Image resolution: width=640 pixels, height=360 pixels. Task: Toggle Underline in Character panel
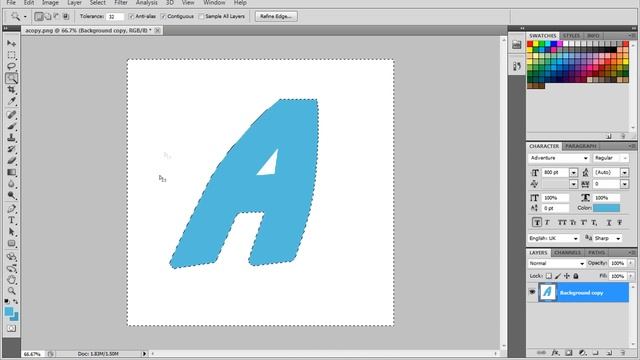[609, 222]
